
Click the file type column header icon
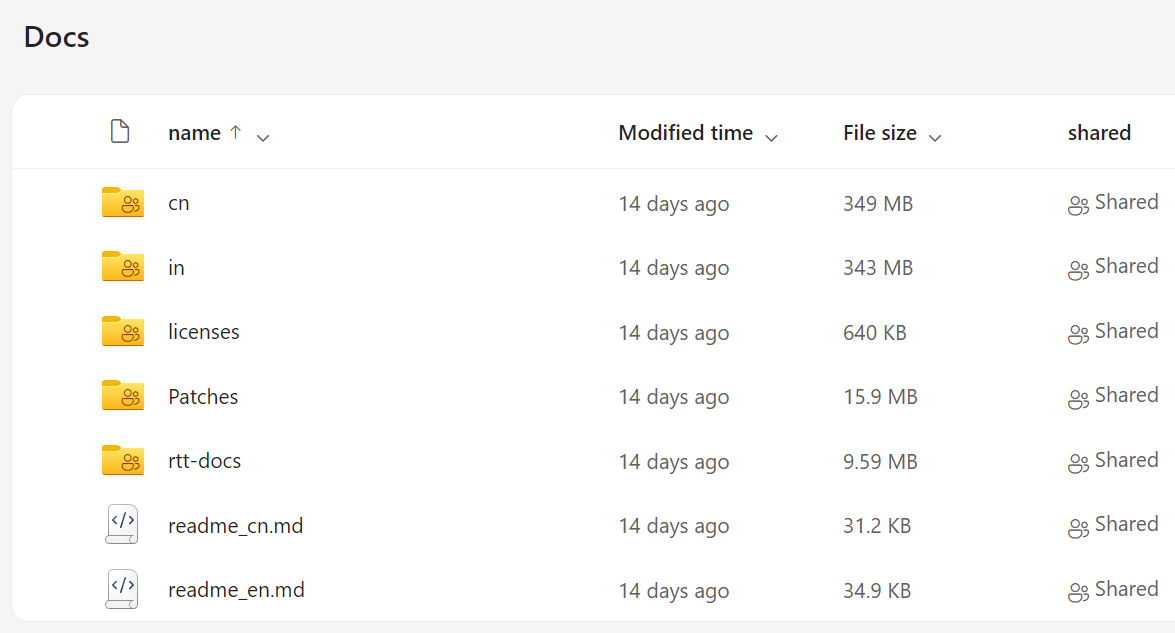pyautogui.click(x=120, y=131)
